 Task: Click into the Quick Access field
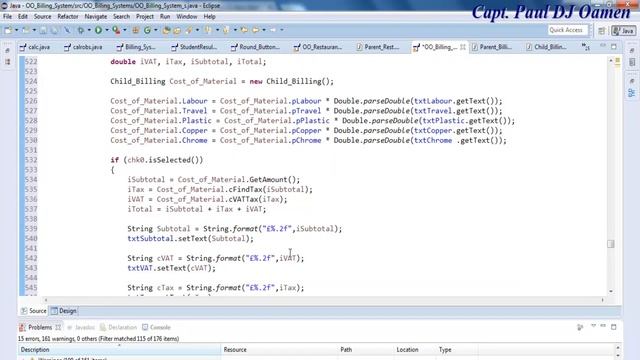568,30
